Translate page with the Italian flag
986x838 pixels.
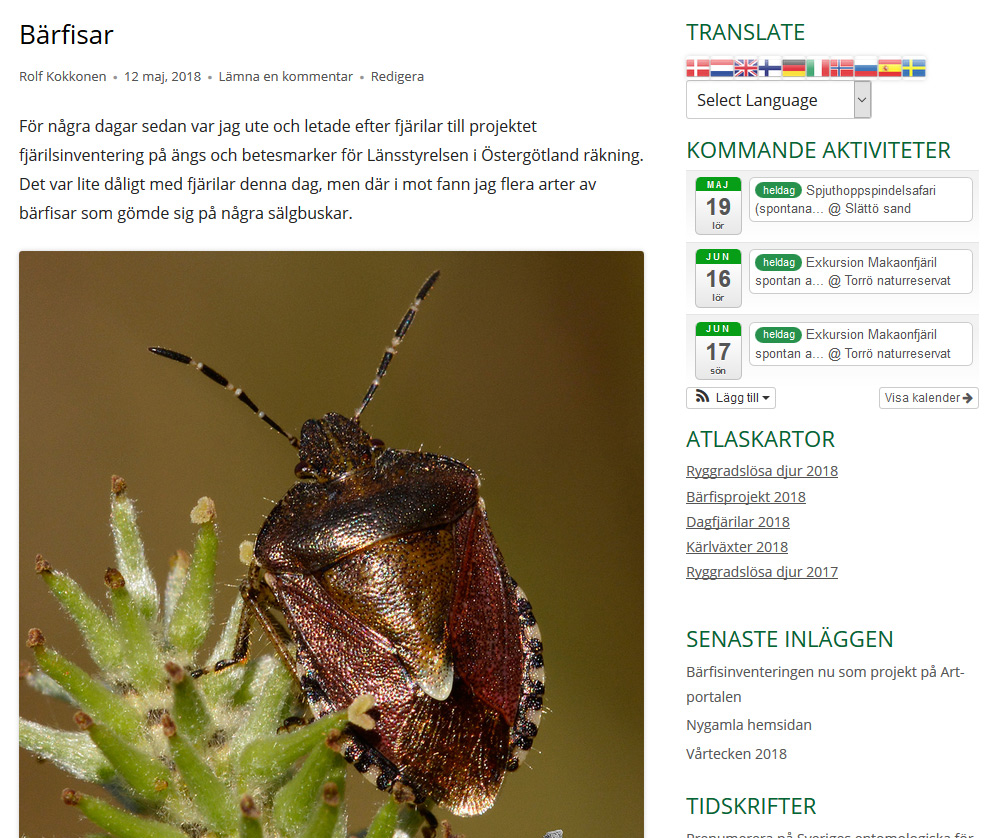tap(817, 68)
